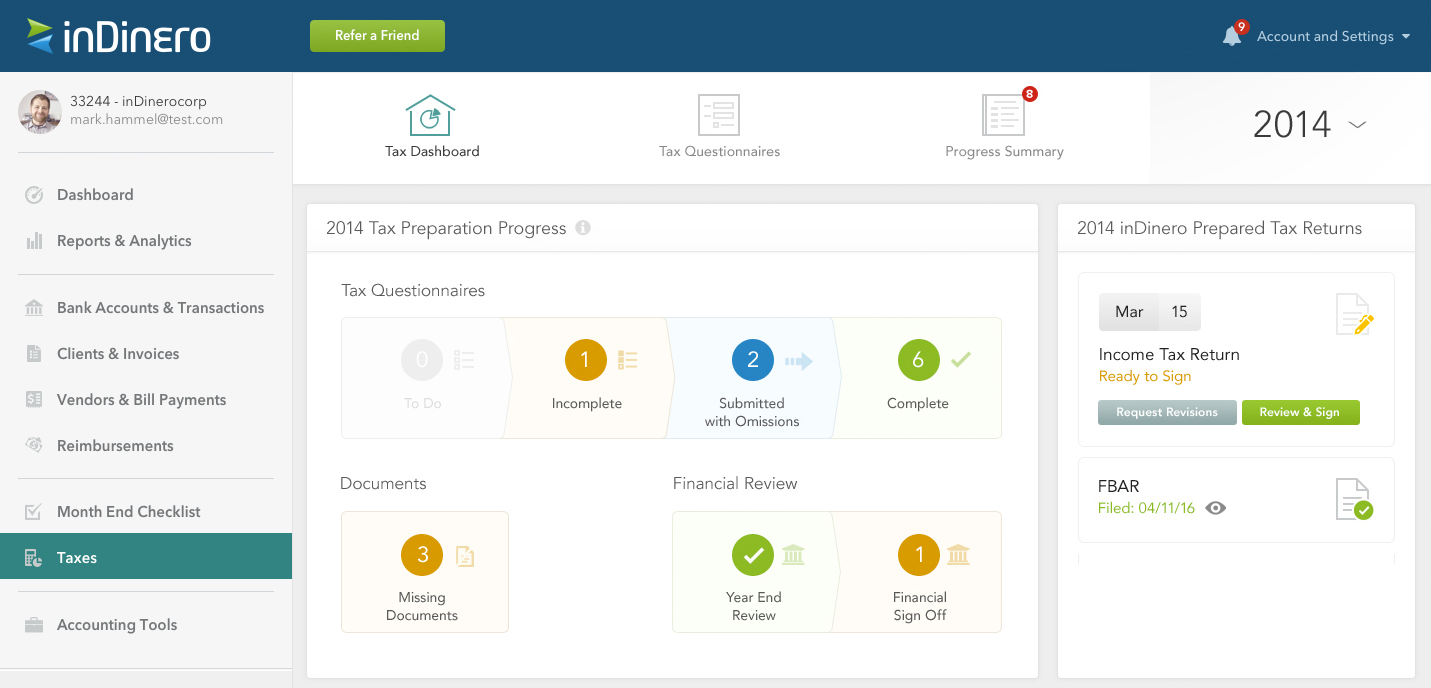Click the orange 1 Incomplete circle
This screenshot has width=1431, height=688.
tap(586, 361)
